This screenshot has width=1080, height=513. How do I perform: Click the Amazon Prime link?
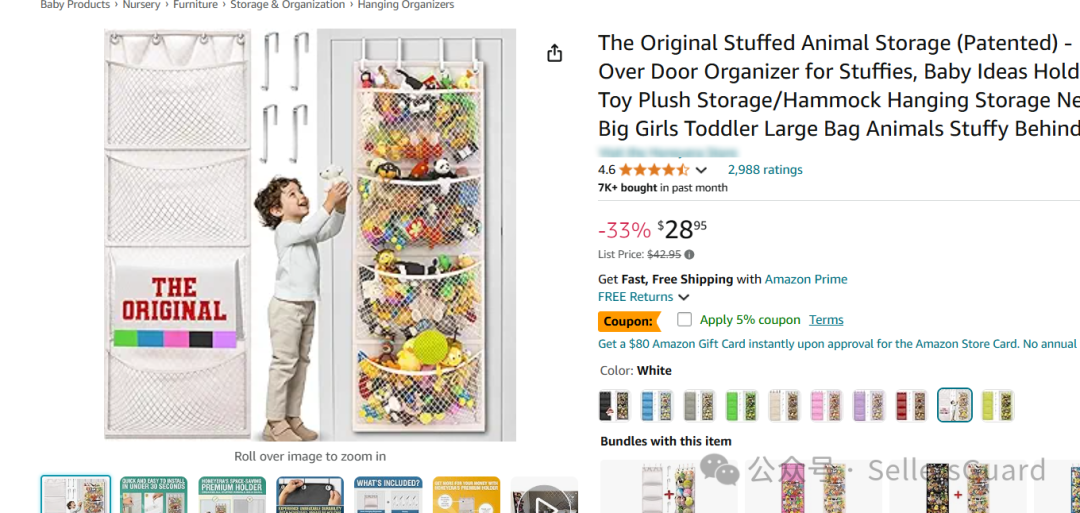(806, 279)
